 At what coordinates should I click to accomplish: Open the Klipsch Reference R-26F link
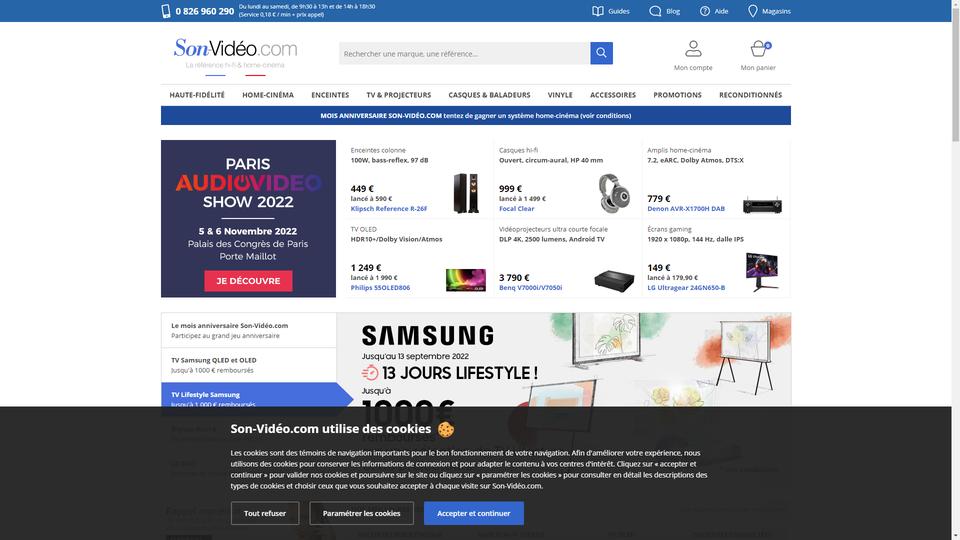pos(389,209)
